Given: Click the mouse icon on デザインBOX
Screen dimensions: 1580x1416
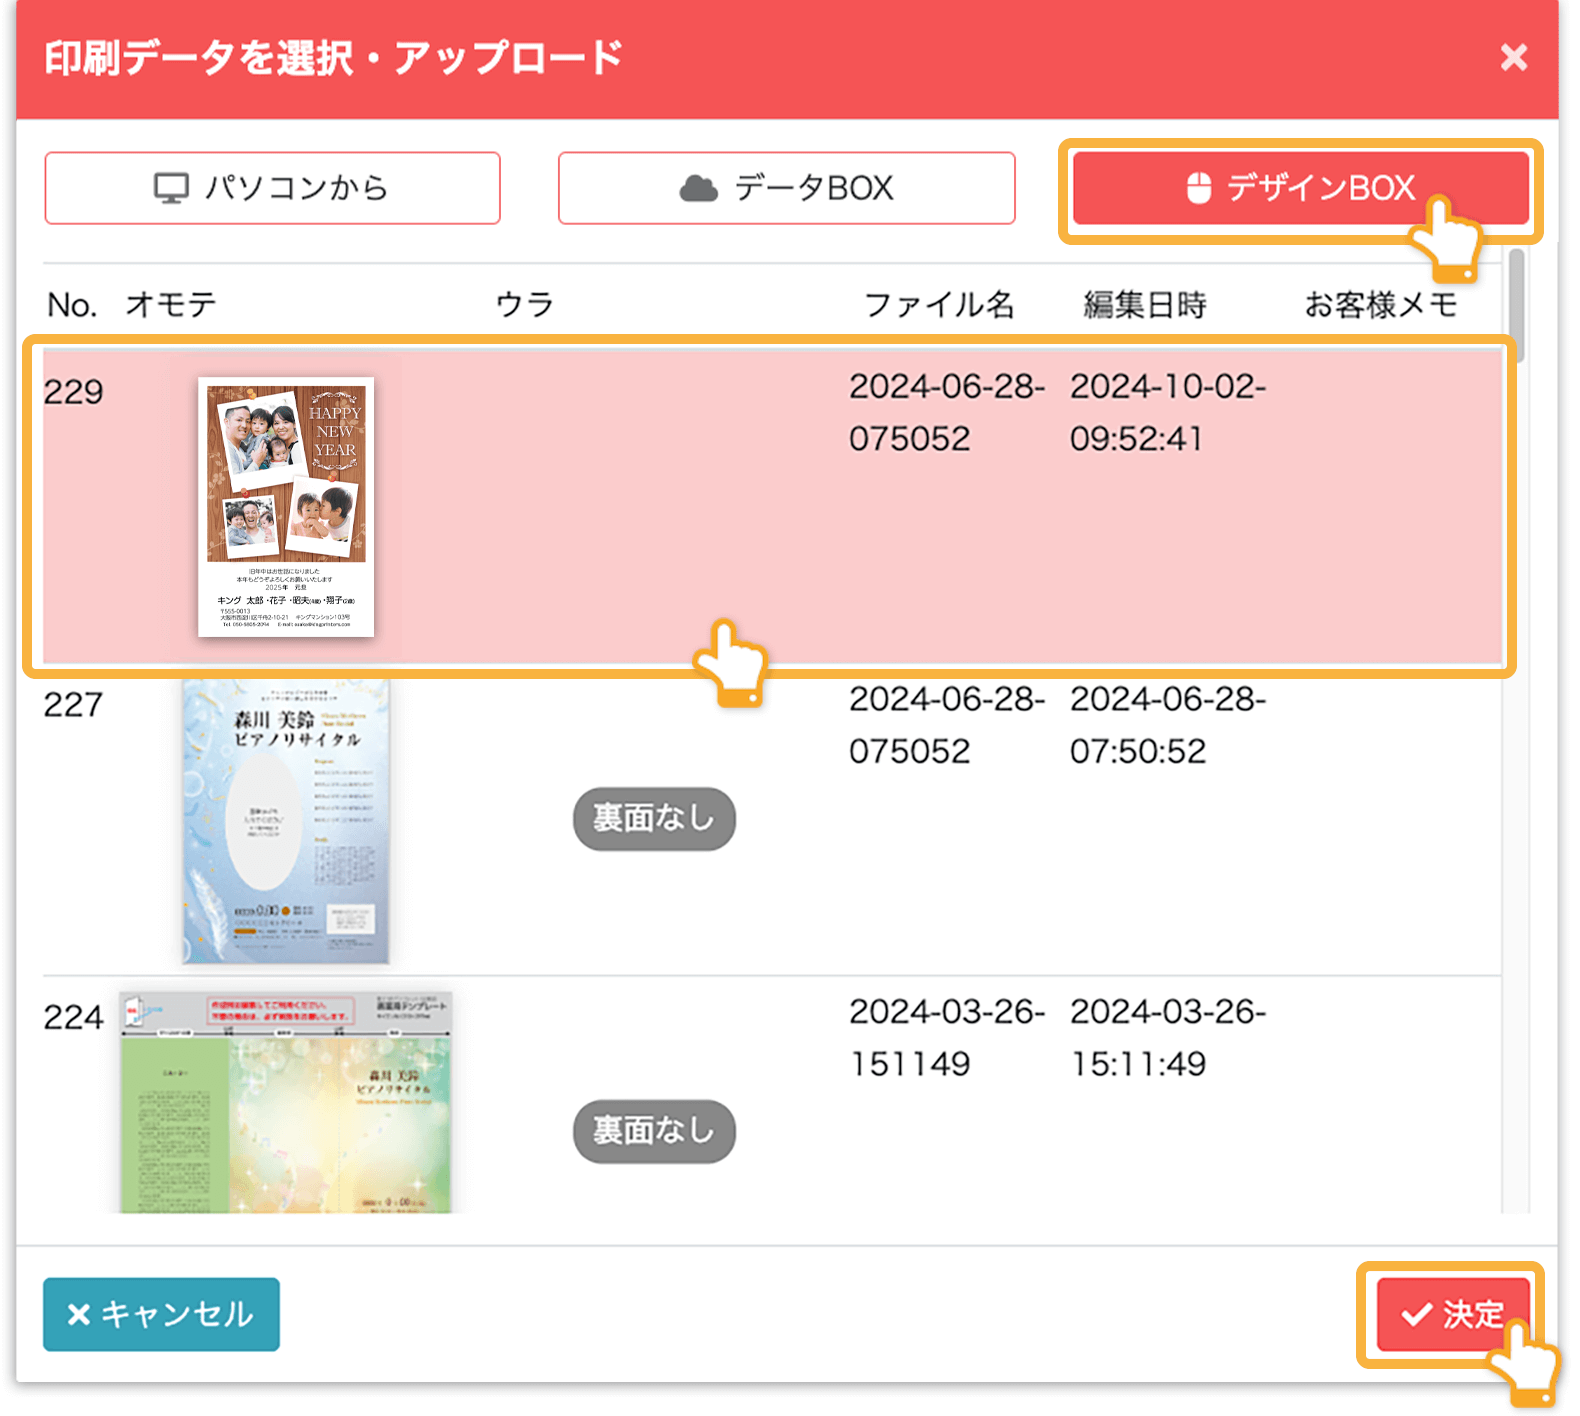Looking at the screenshot, I should pos(1198,188).
